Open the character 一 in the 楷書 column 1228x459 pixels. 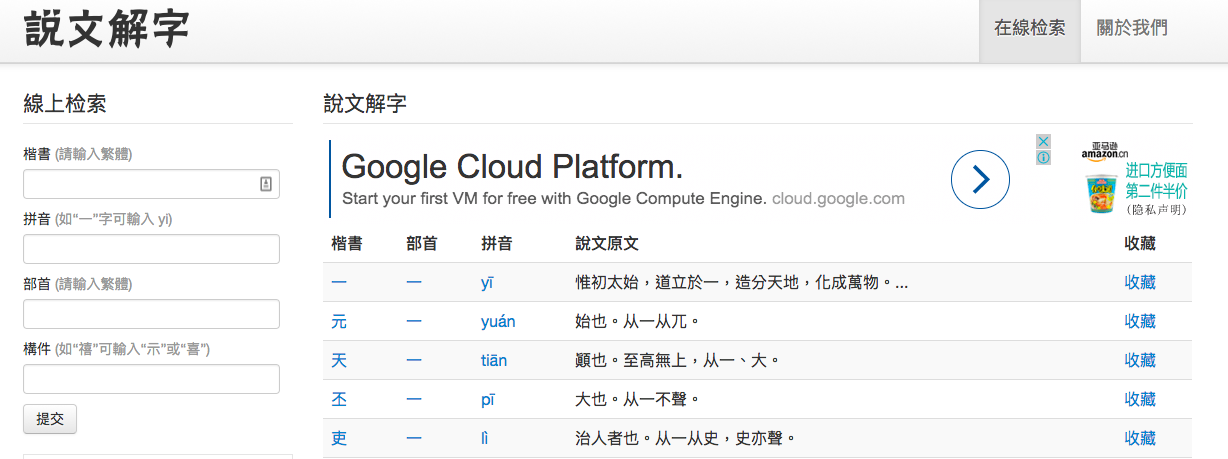pyautogui.click(x=339, y=282)
